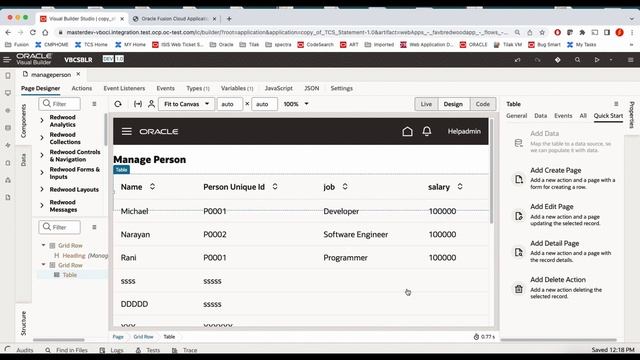
Task: Expand the Redwood Messages group
Action: point(42,205)
